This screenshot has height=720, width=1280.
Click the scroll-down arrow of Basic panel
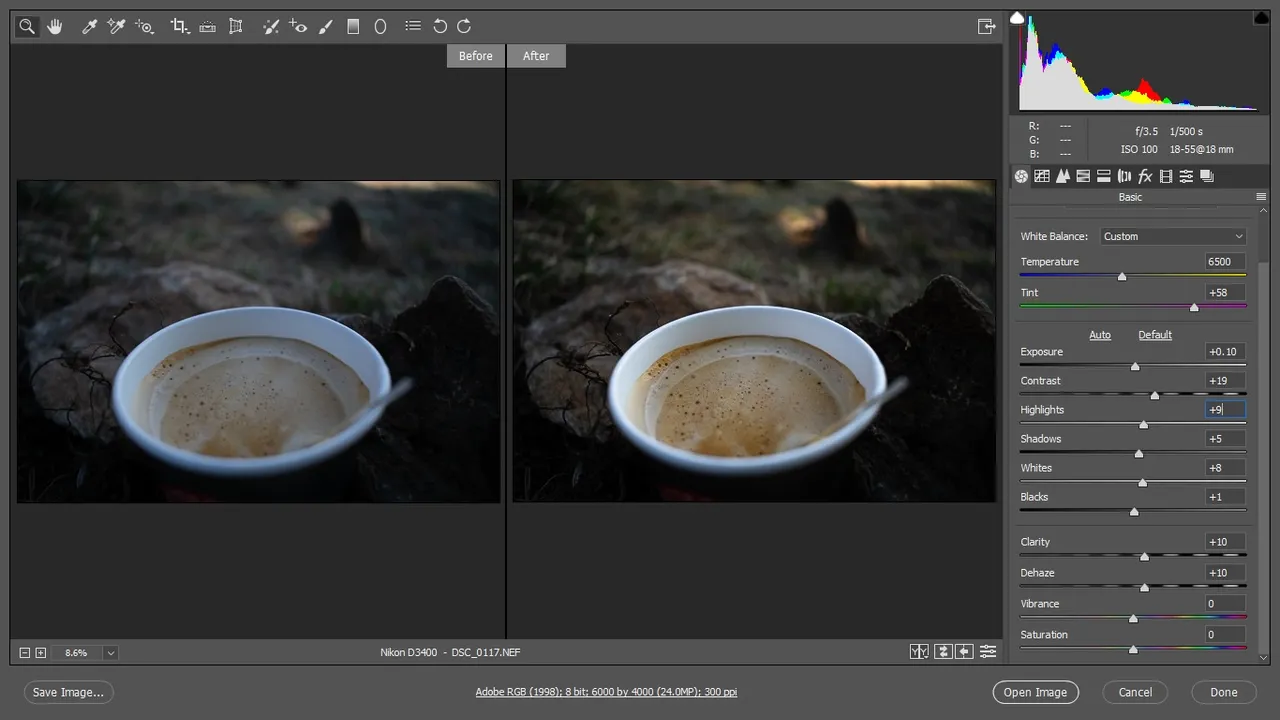1263,657
